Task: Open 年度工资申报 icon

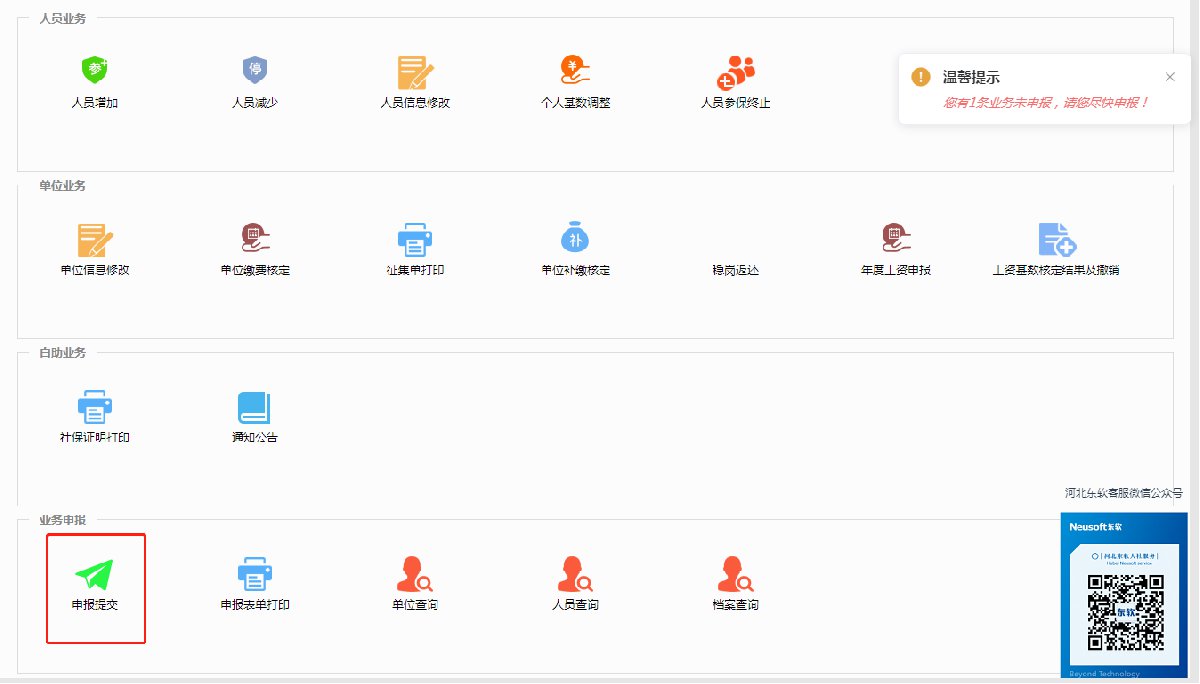Action: click(896, 239)
